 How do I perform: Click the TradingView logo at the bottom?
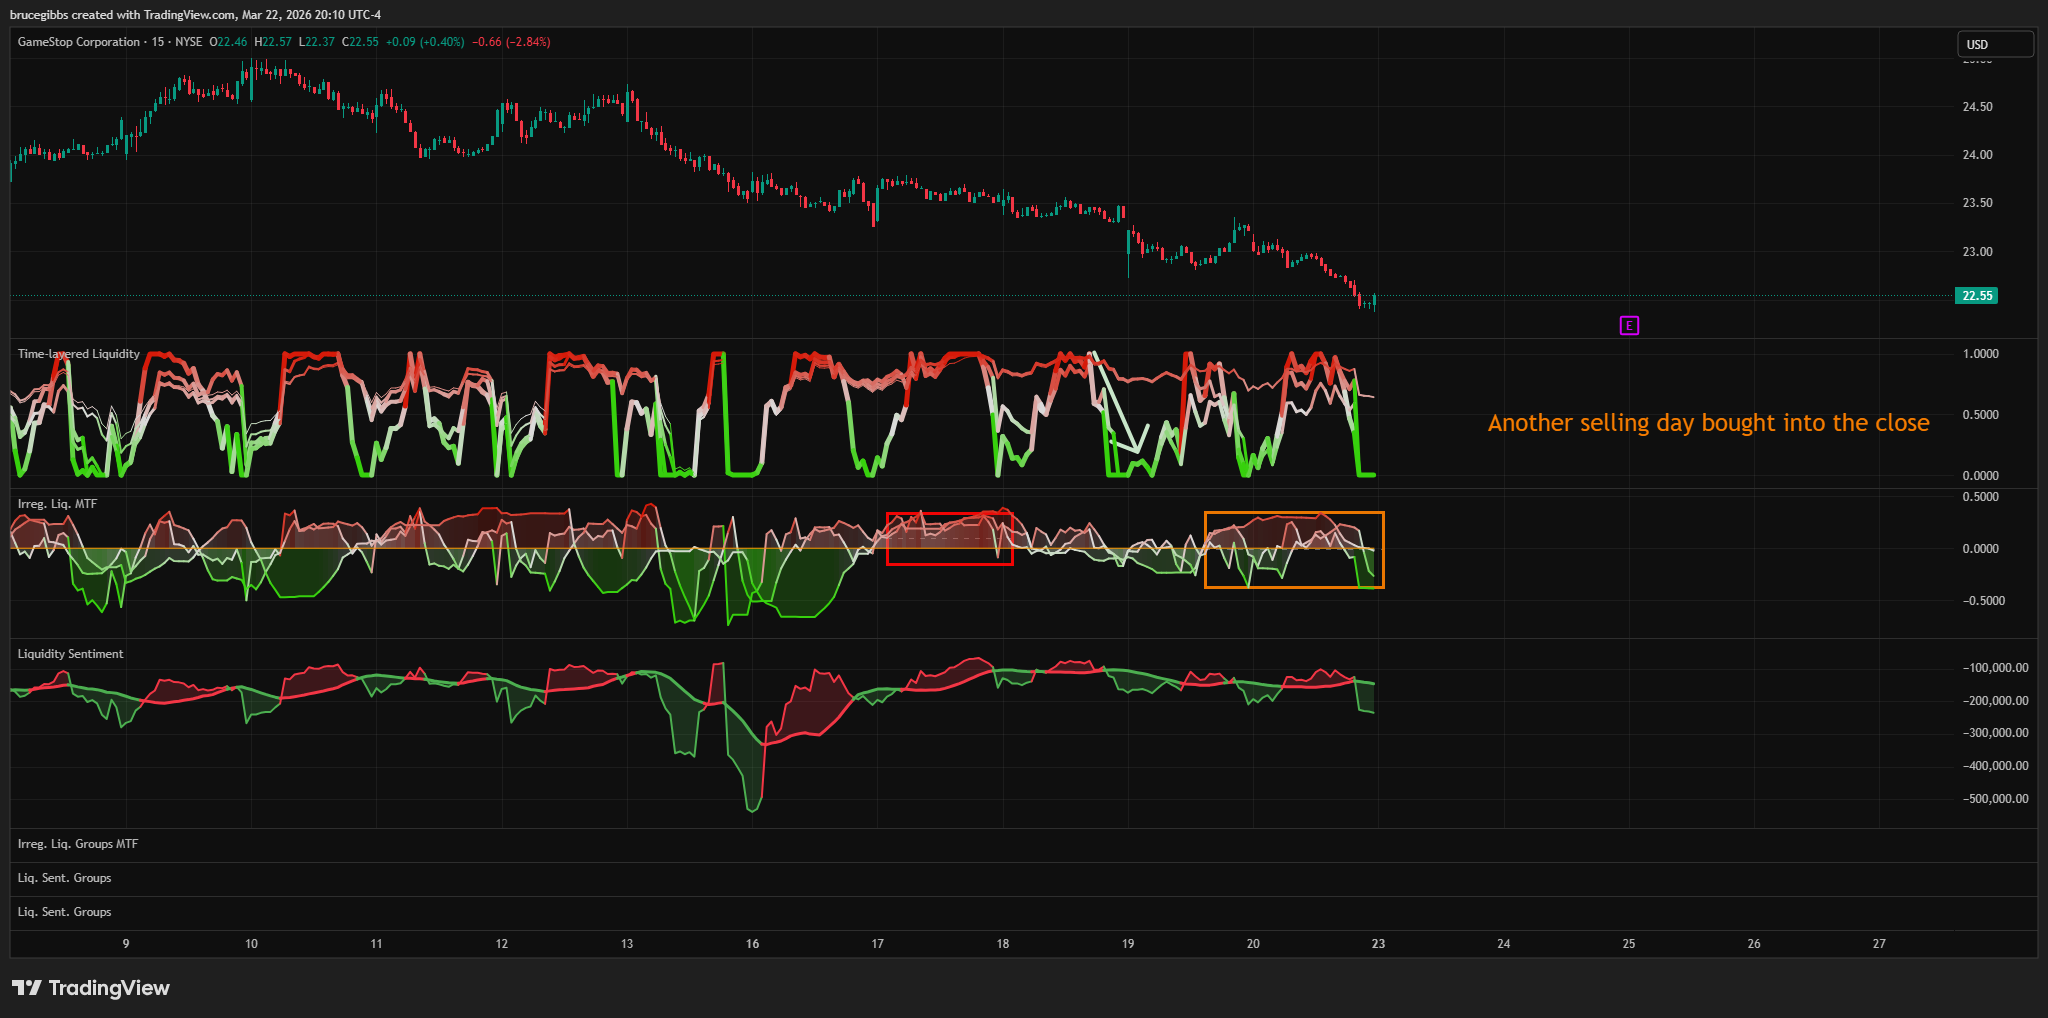(91, 988)
